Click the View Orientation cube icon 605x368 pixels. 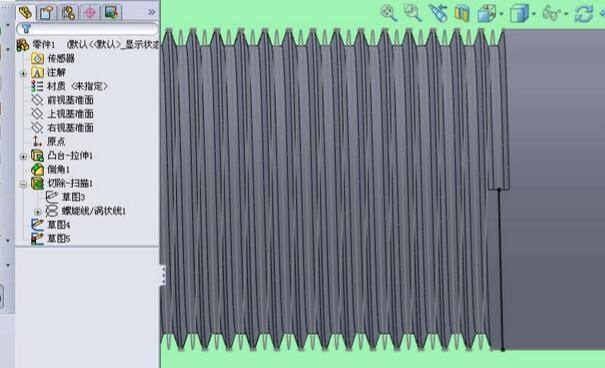(487, 14)
